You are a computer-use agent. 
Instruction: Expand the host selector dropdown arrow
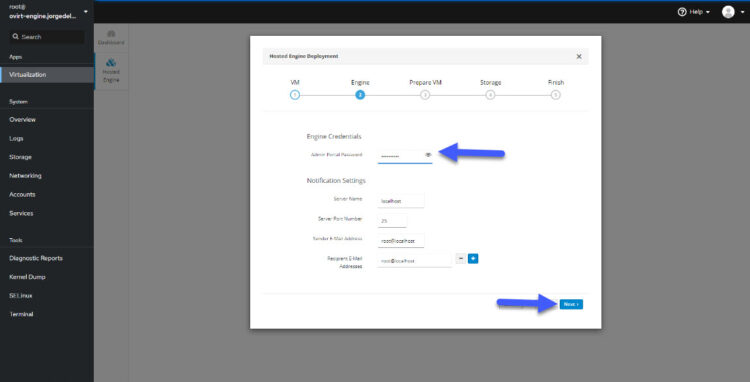86,11
